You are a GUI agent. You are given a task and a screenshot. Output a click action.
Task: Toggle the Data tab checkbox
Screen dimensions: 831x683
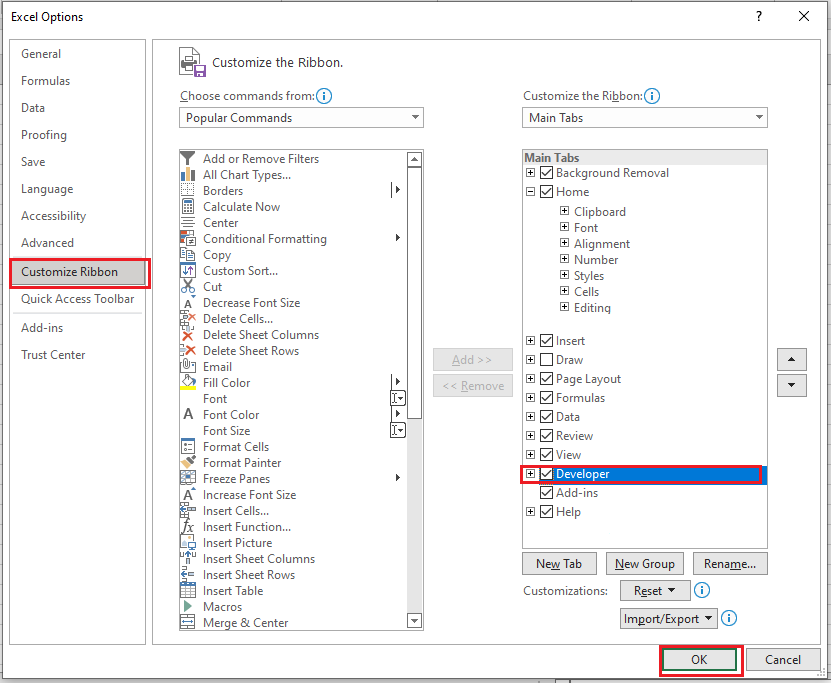click(x=546, y=416)
